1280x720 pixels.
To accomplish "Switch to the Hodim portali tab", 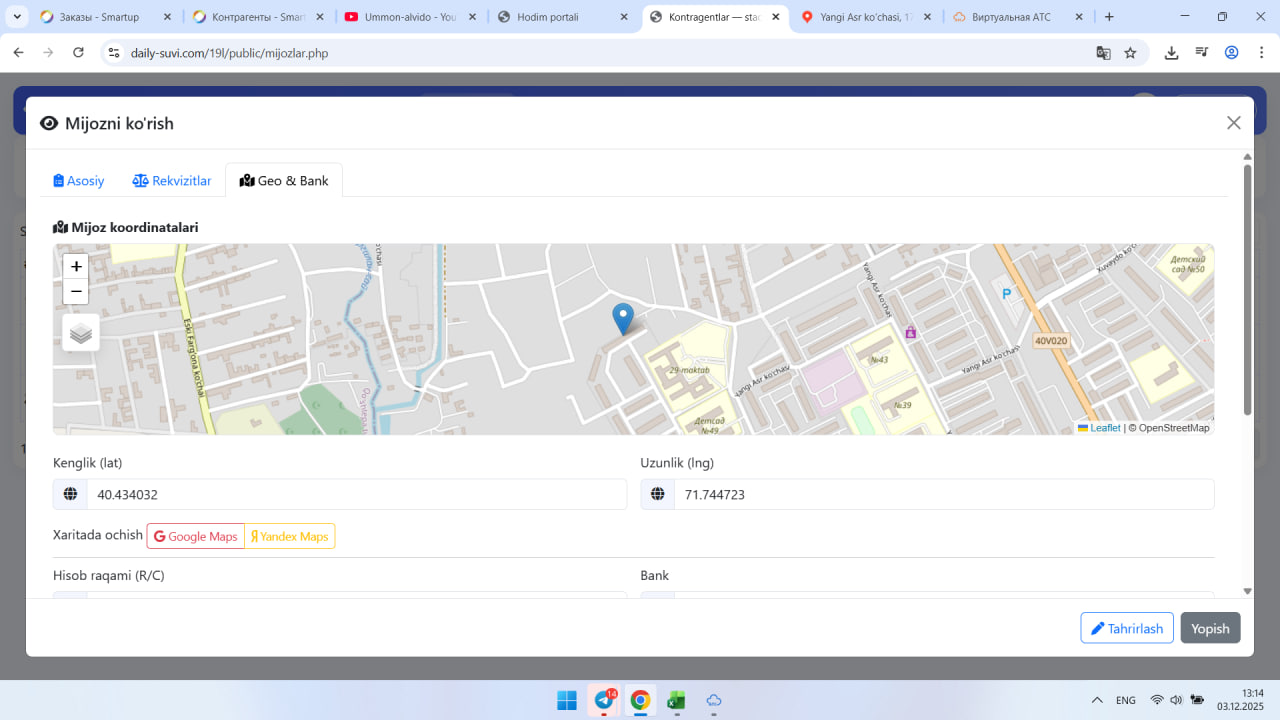I will (563, 17).
